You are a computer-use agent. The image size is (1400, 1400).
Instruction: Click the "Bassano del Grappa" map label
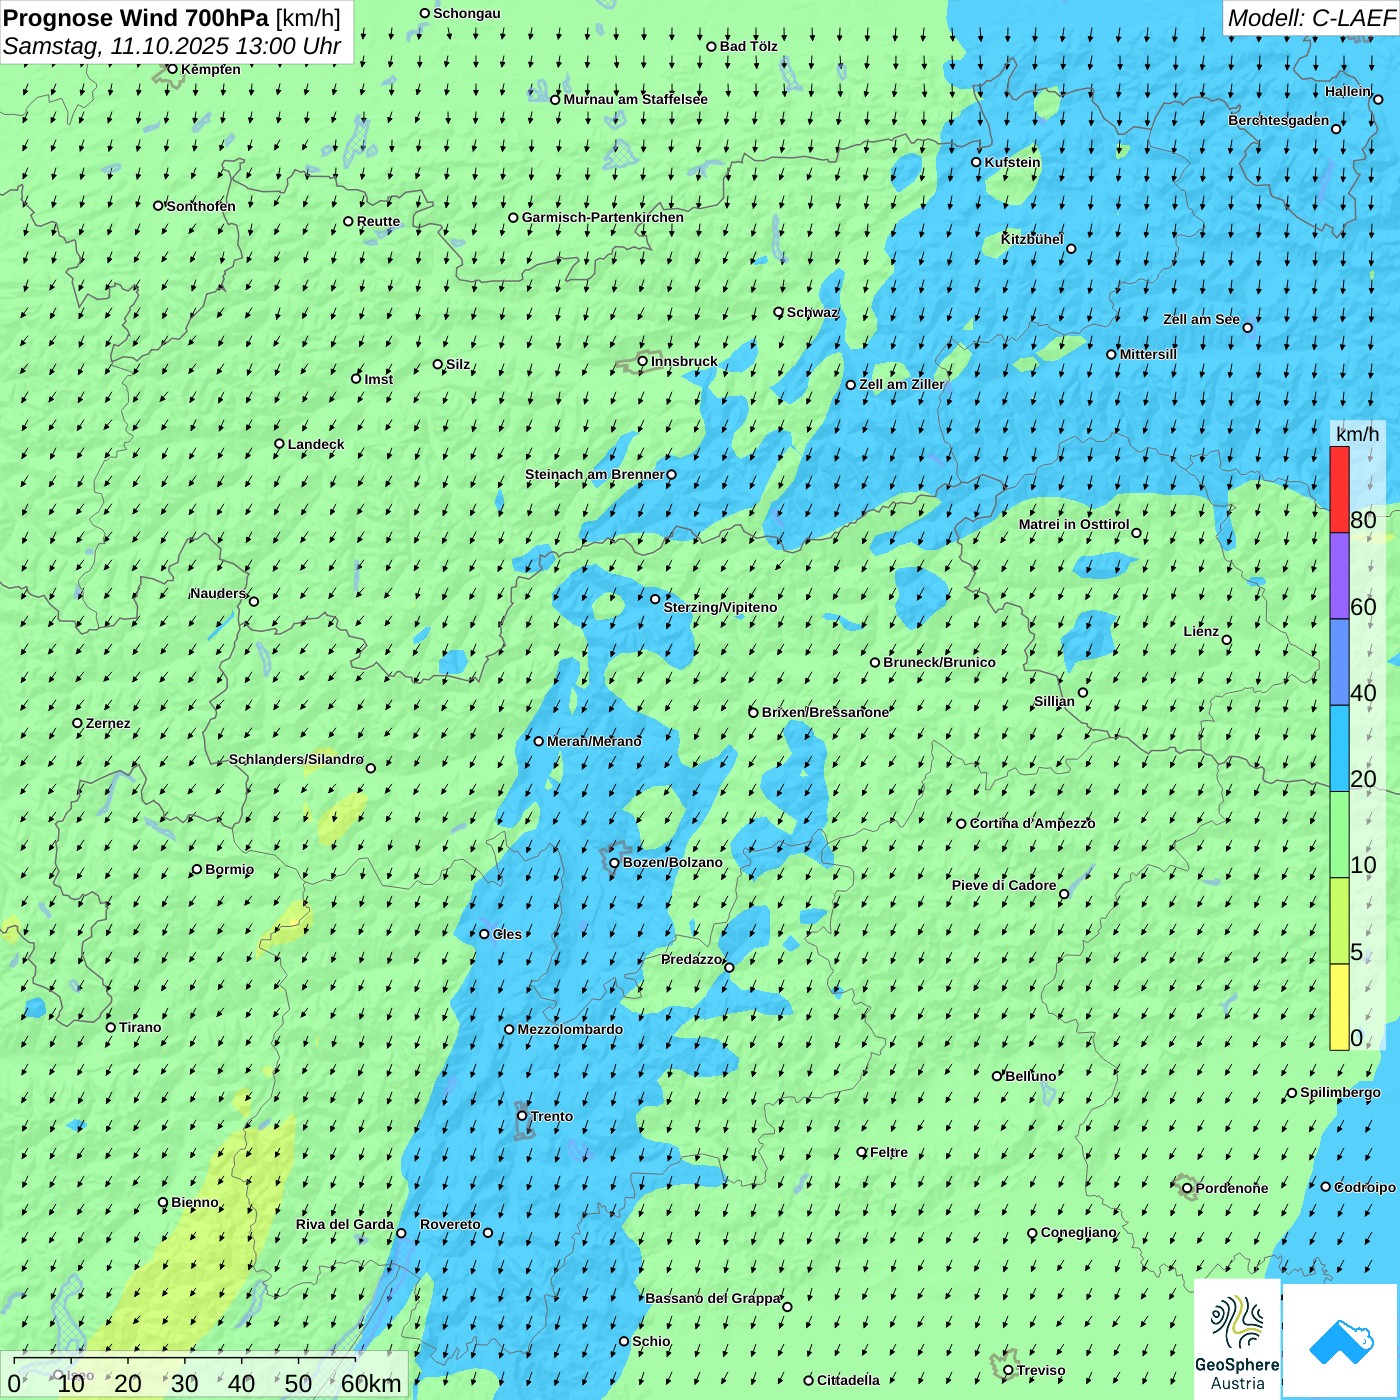coord(713,1298)
